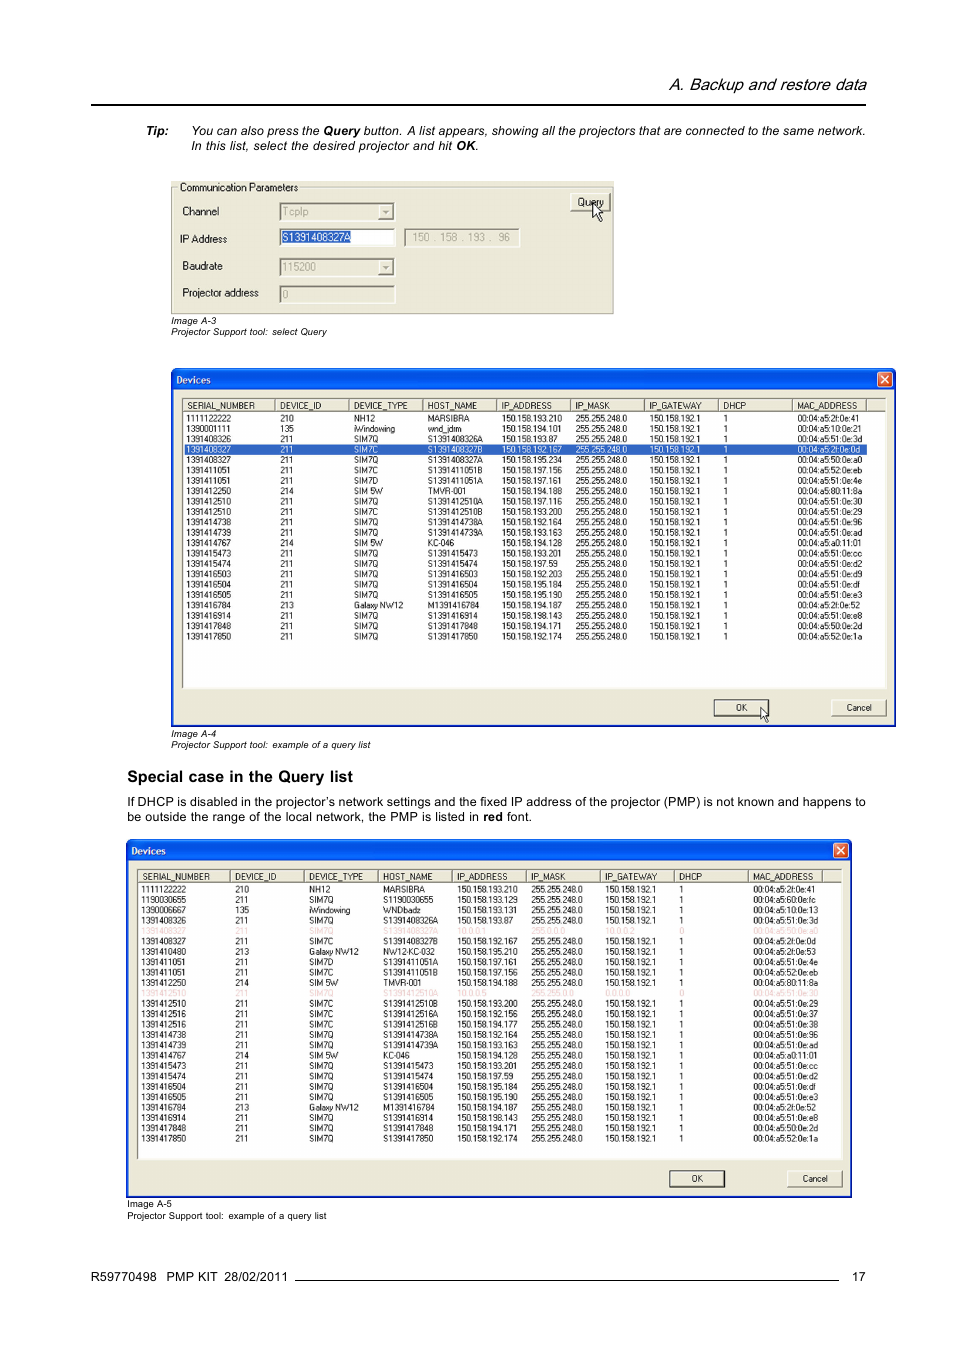Sort by IP_GATEWAY header in Image A-4 list
The image size is (954, 1350).
tap(682, 406)
